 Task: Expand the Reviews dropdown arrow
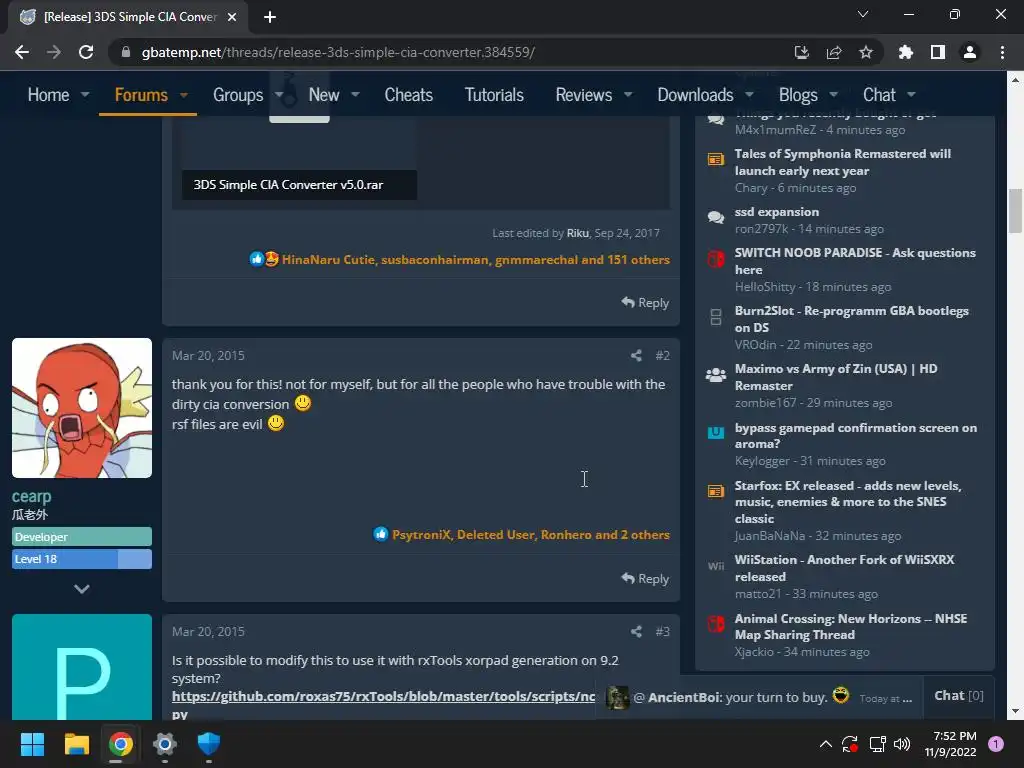tap(628, 95)
